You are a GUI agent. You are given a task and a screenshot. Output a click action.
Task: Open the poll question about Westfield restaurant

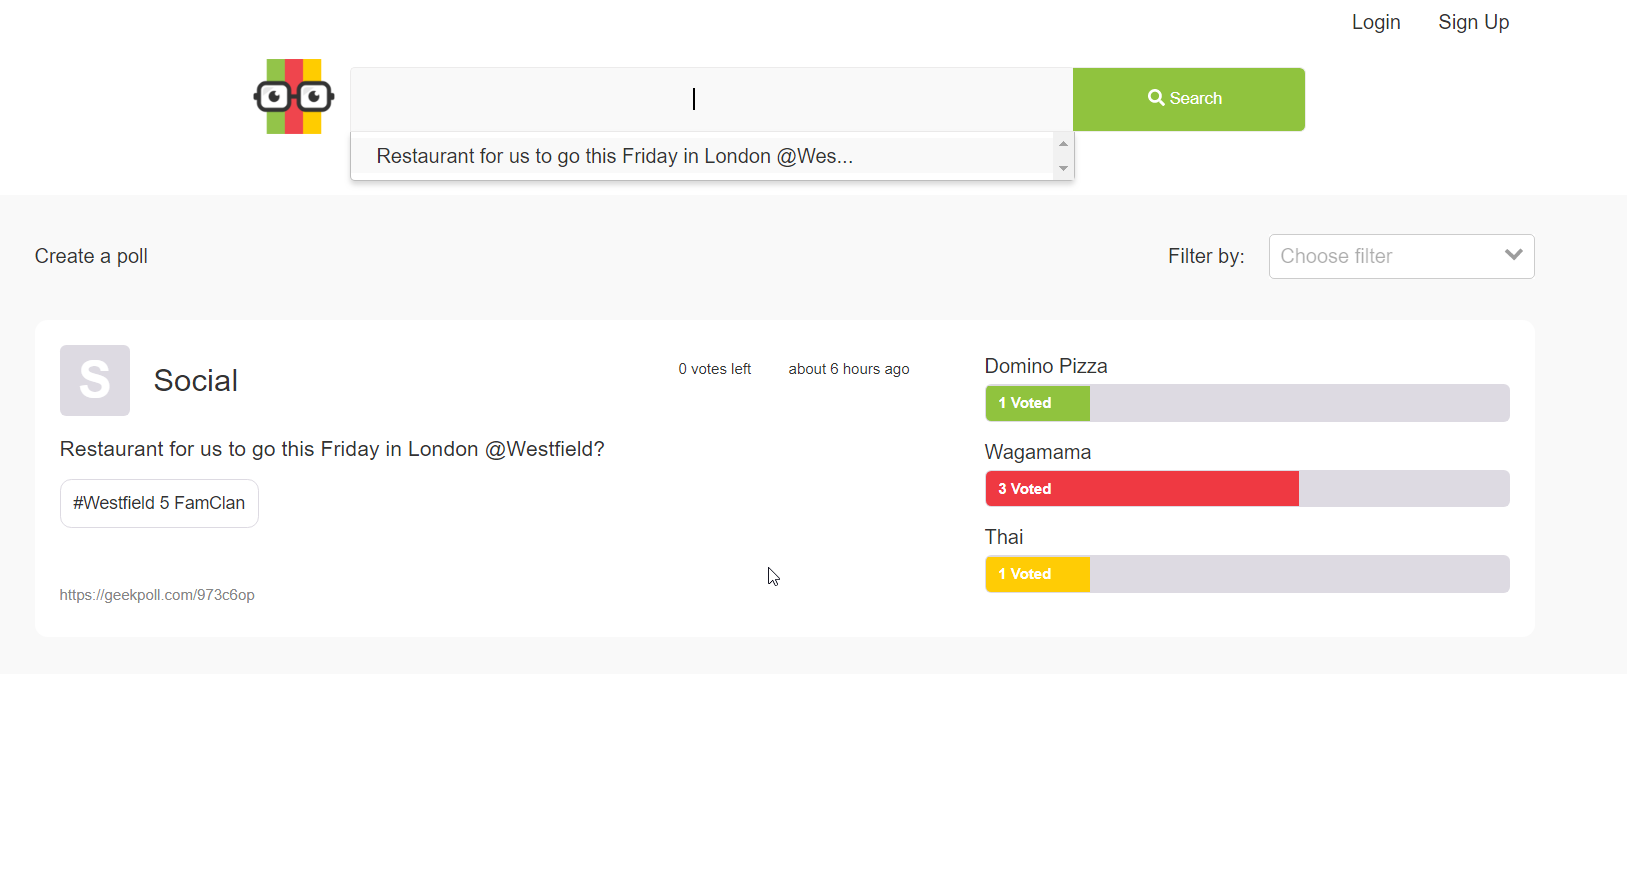click(332, 449)
